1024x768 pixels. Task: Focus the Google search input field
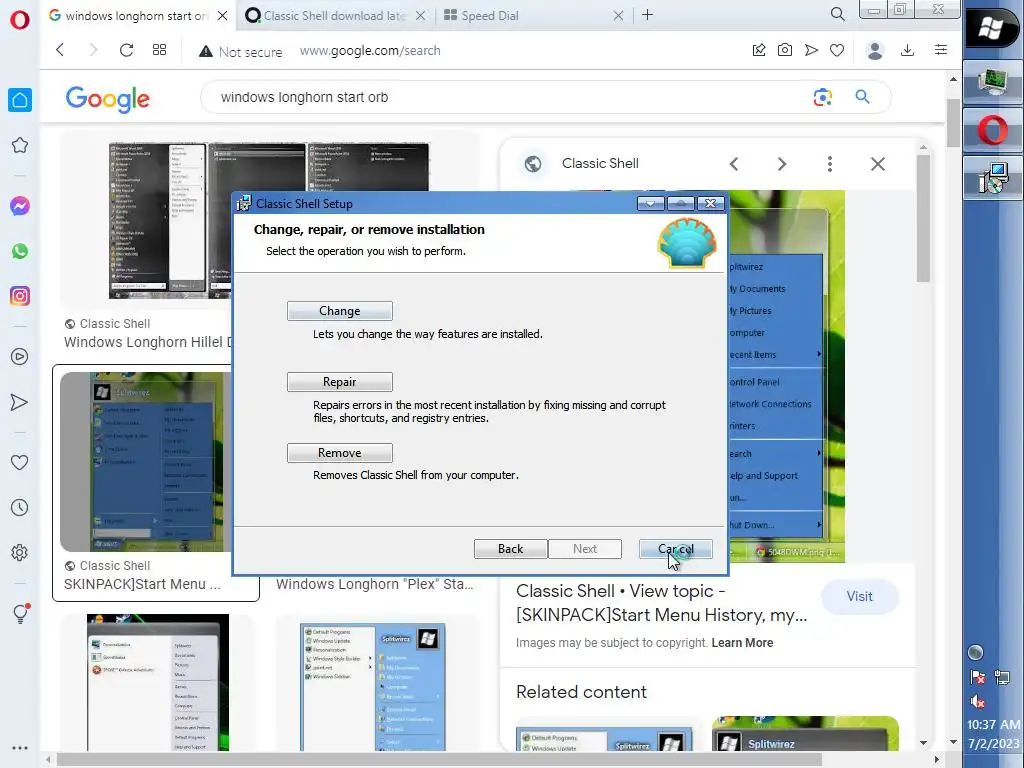click(509, 97)
